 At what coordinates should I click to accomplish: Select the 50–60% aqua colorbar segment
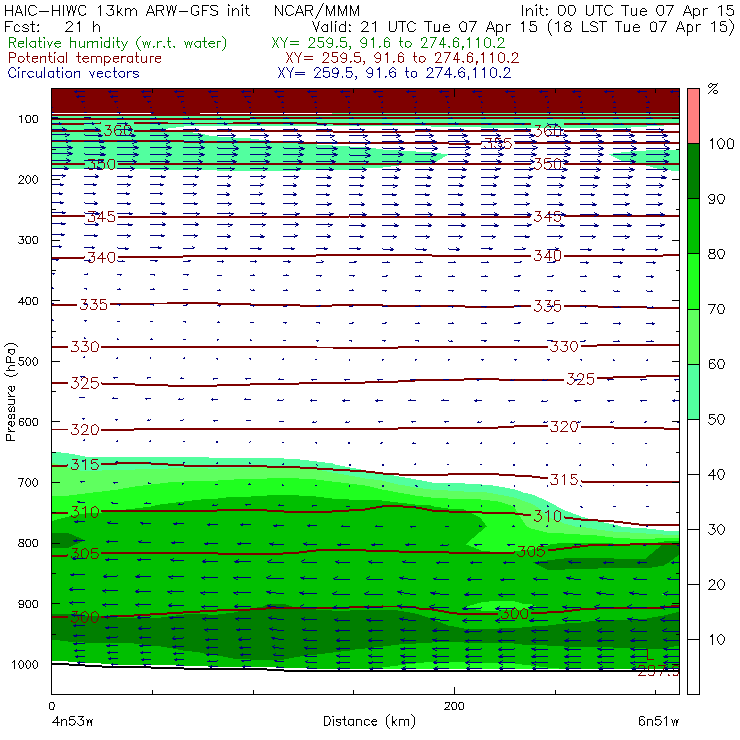[x=693, y=391]
